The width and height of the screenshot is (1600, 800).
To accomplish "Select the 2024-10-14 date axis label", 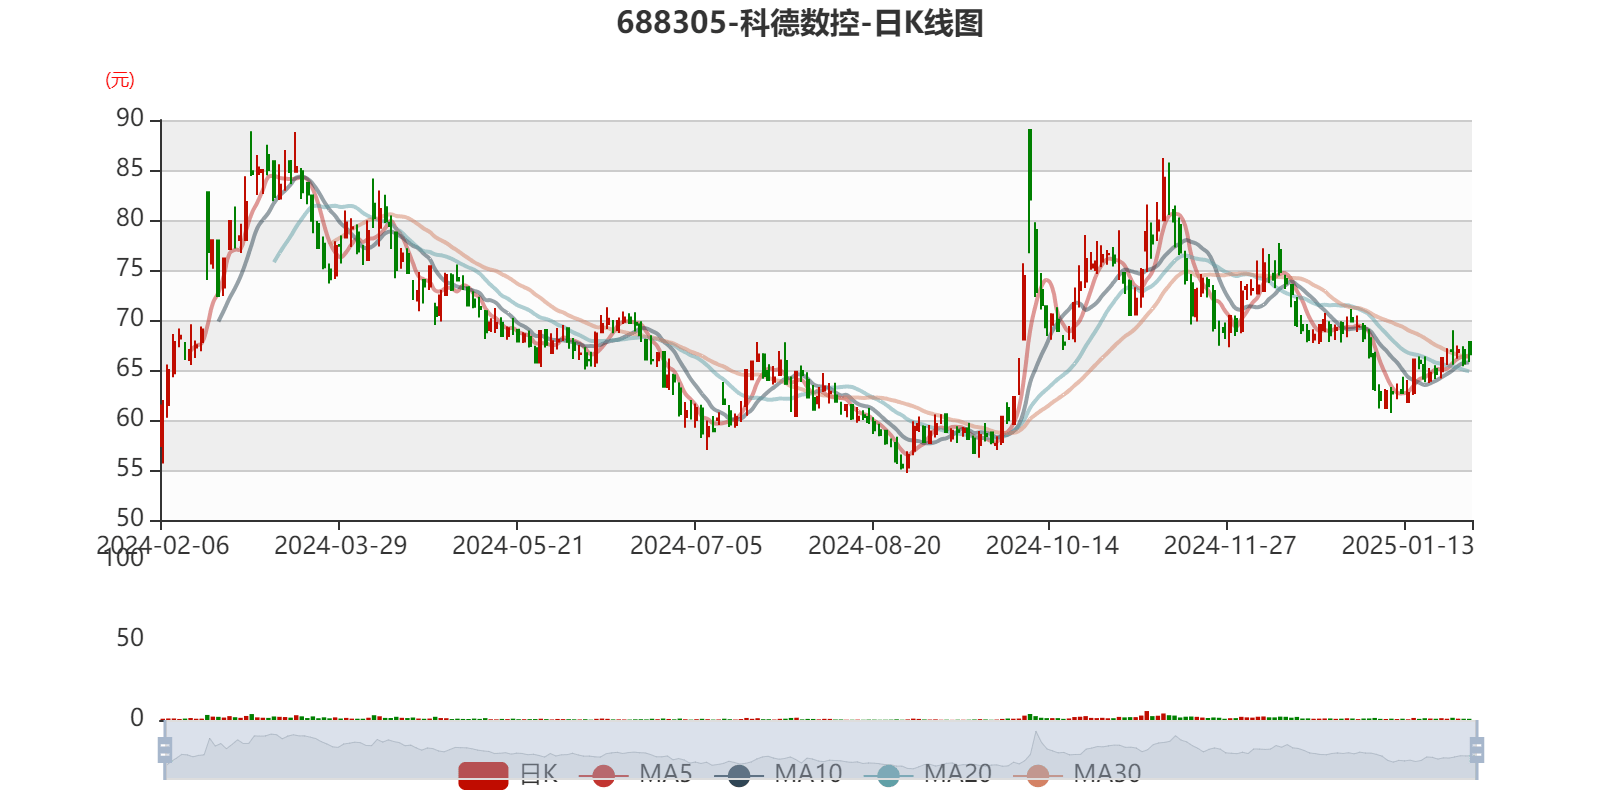I will coord(1051,545).
